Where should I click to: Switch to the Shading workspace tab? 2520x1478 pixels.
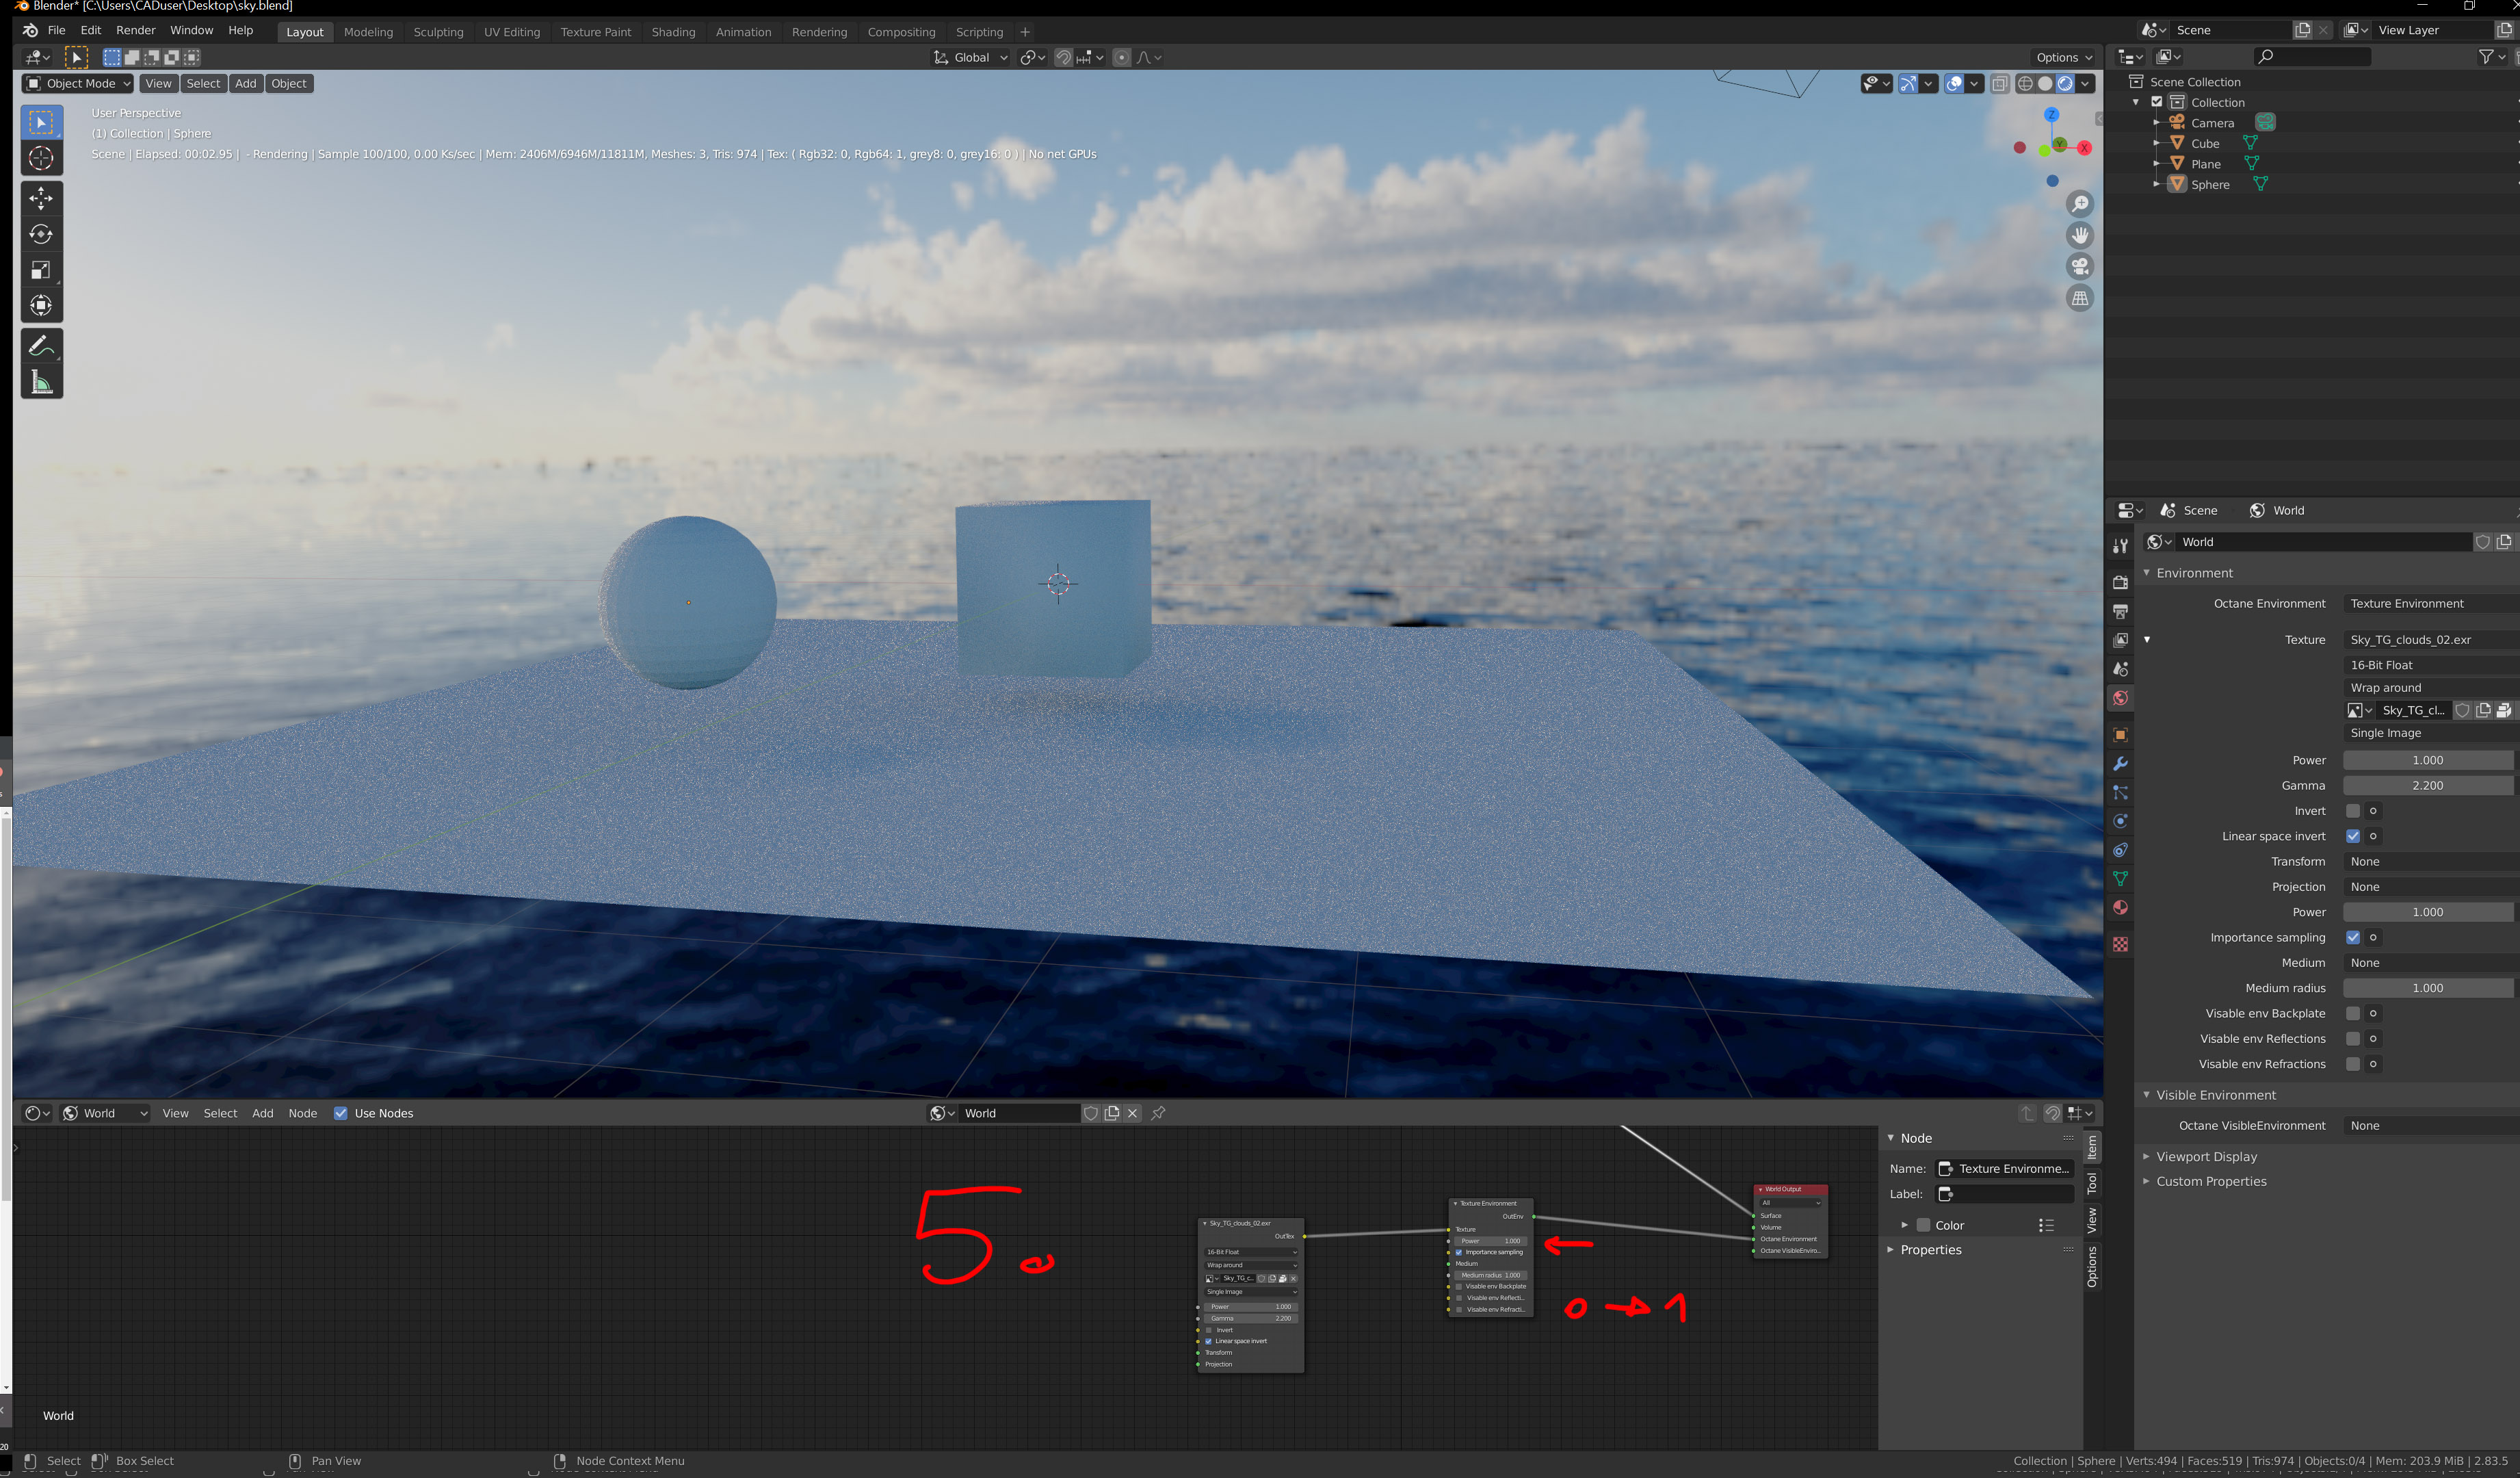click(x=673, y=32)
